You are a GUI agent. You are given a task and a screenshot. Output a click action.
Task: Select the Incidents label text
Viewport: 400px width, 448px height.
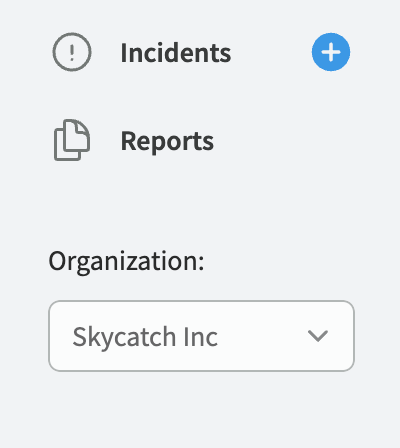pos(176,53)
